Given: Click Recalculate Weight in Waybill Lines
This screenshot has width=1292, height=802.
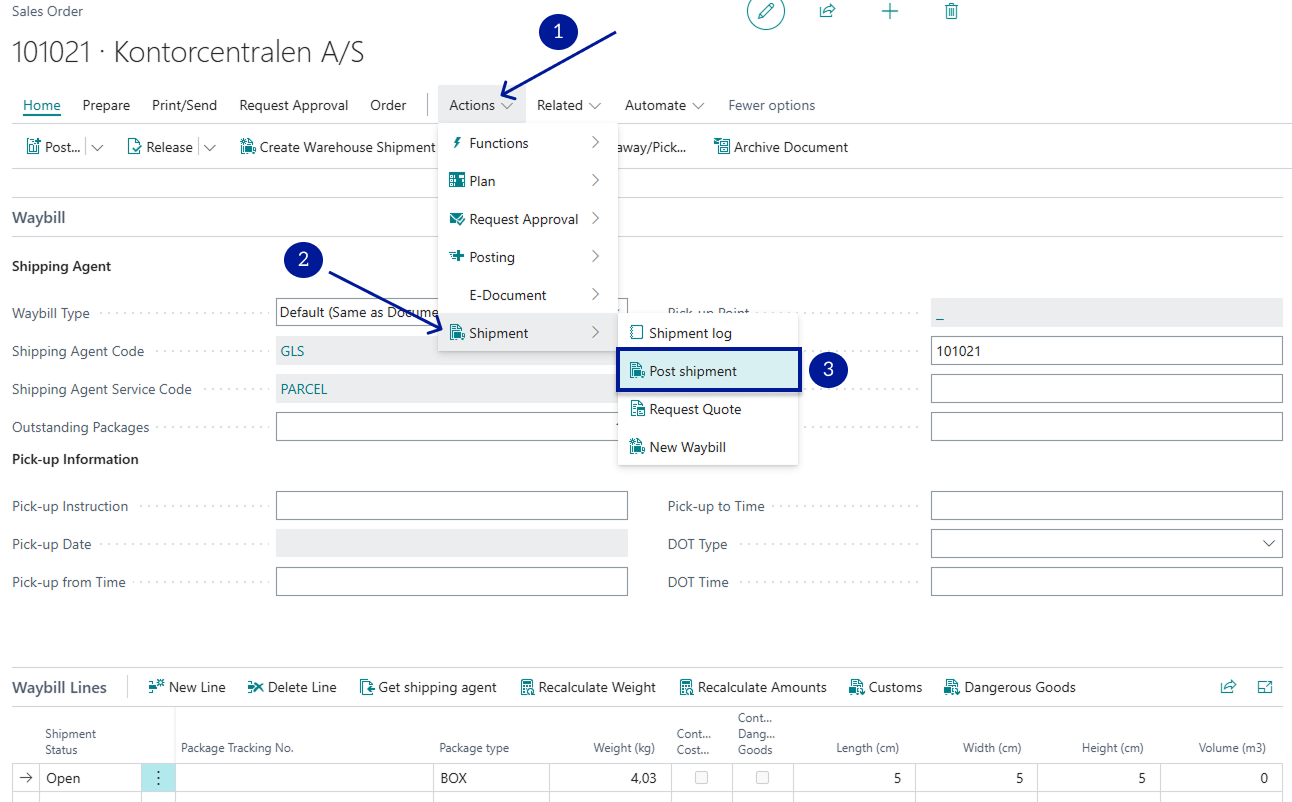Looking at the screenshot, I should click(588, 687).
